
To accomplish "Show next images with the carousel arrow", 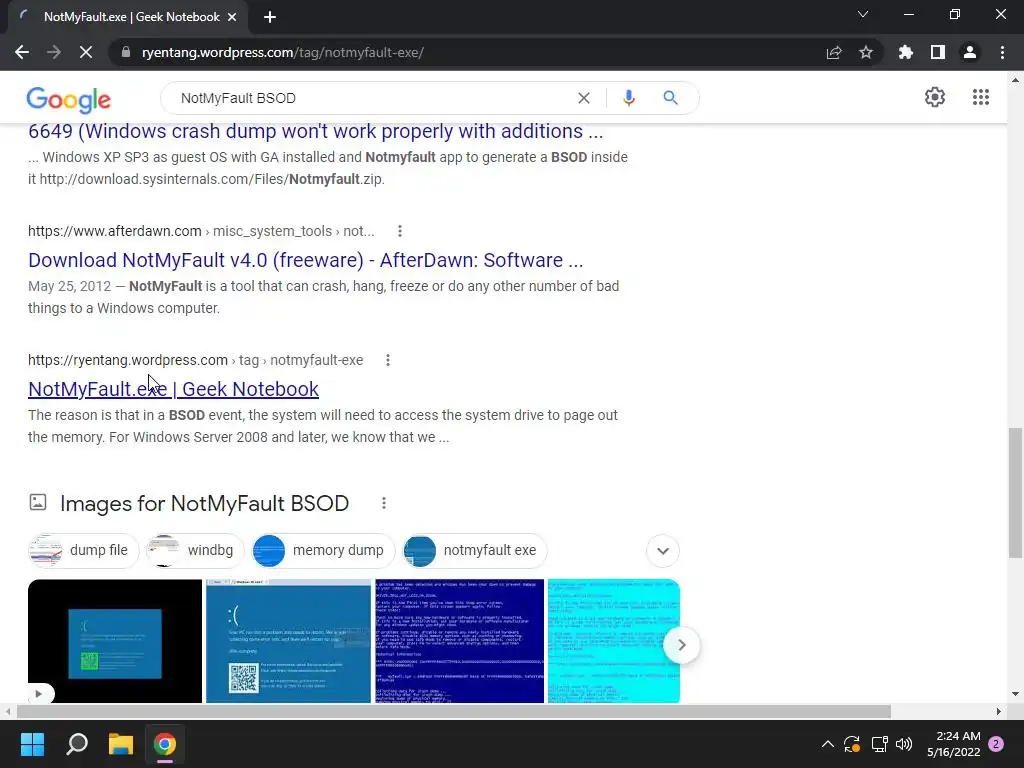I will pos(681,645).
